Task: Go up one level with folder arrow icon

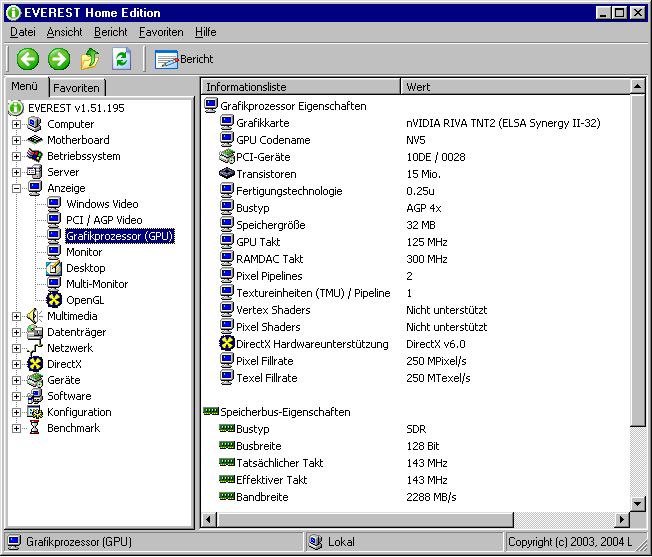Action: coord(90,59)
